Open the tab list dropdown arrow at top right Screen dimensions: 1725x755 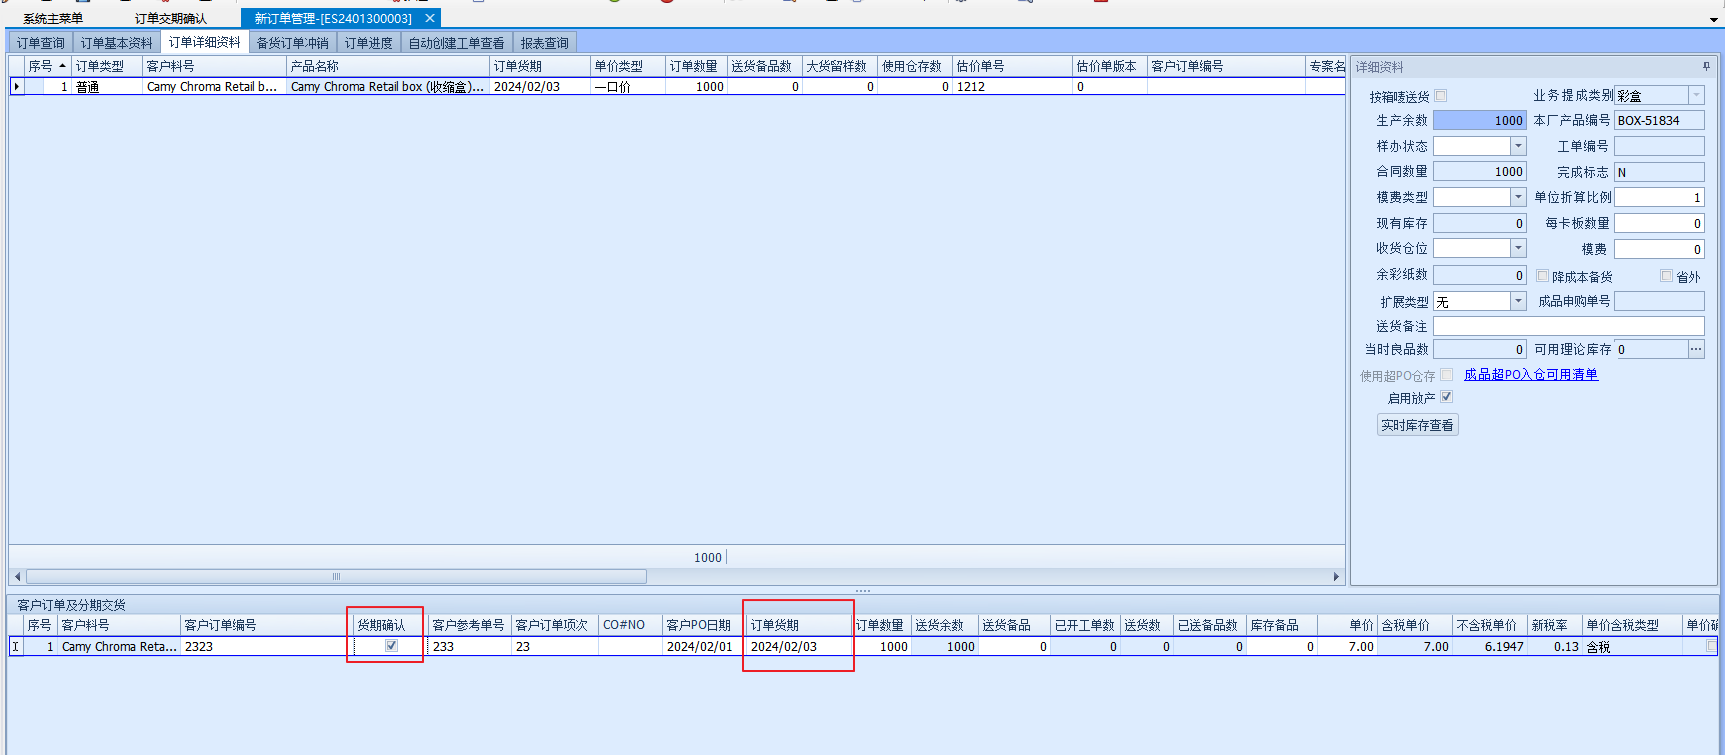point(1714,20)
